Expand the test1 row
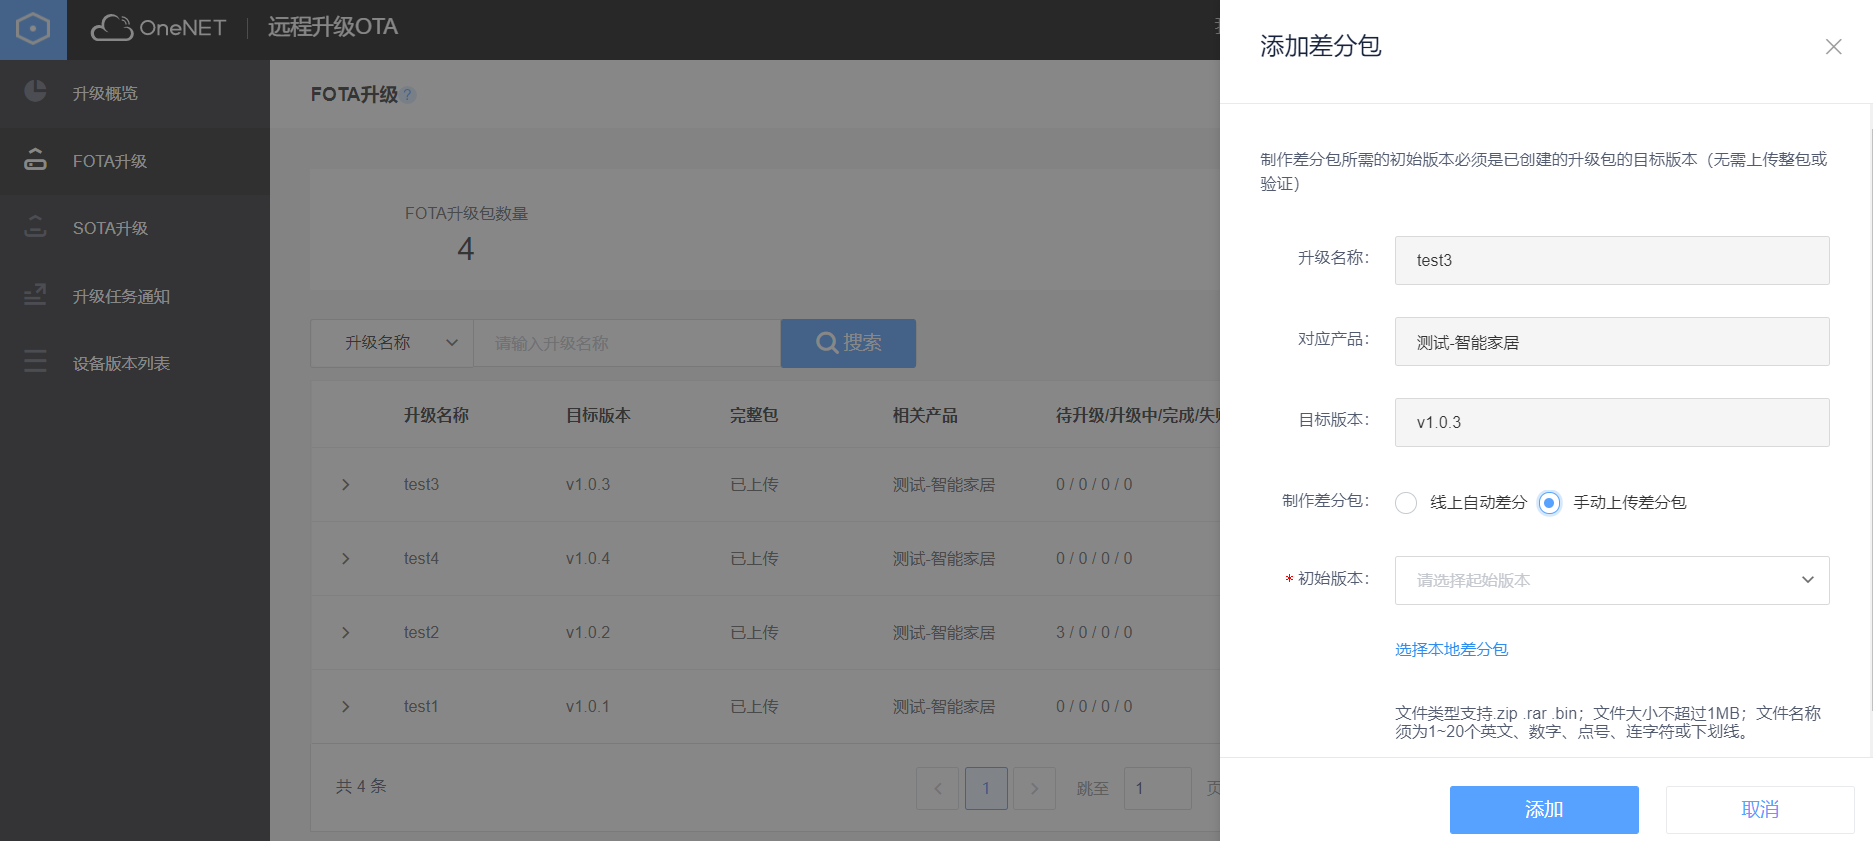Viewport: 1873px width, 841px height. pyautogui.click(x=346, y=707)
